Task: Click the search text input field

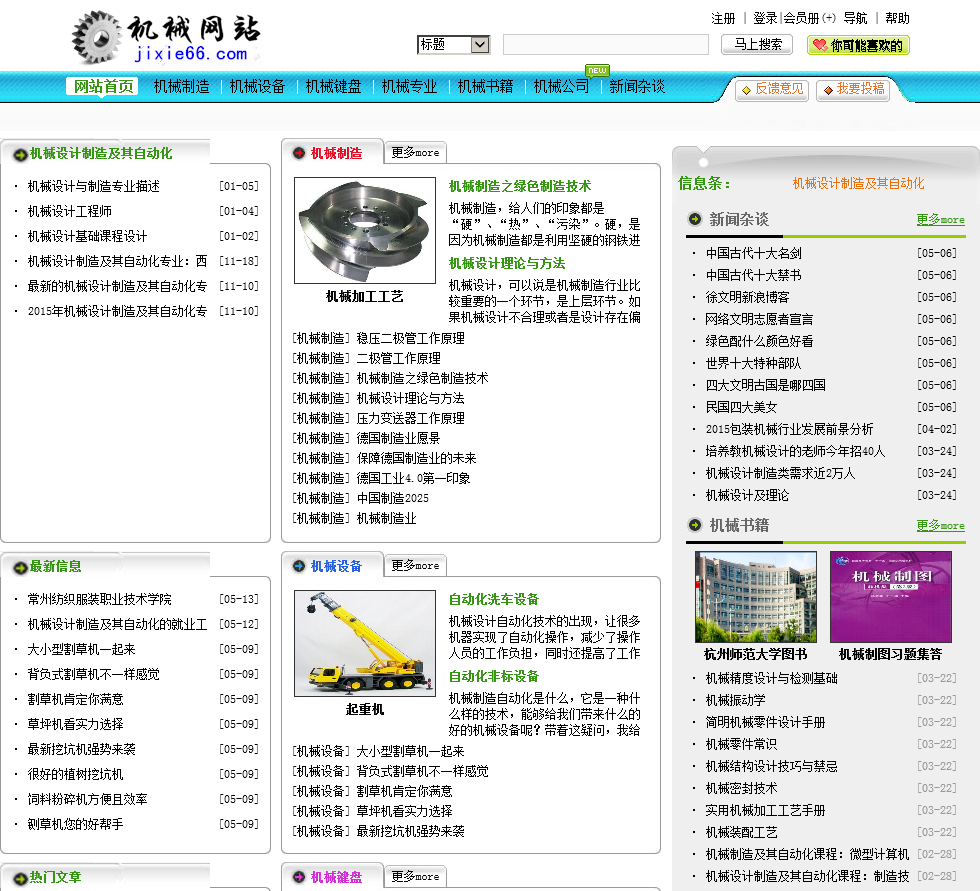Action: pyautogui.click(x=605, y=45)
